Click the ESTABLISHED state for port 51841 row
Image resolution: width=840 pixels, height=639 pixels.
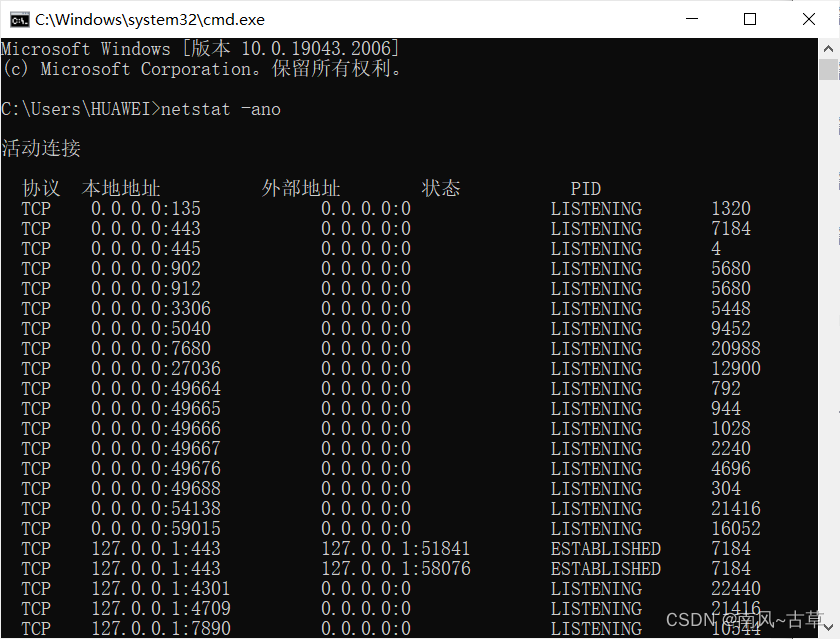click(606, 549)
